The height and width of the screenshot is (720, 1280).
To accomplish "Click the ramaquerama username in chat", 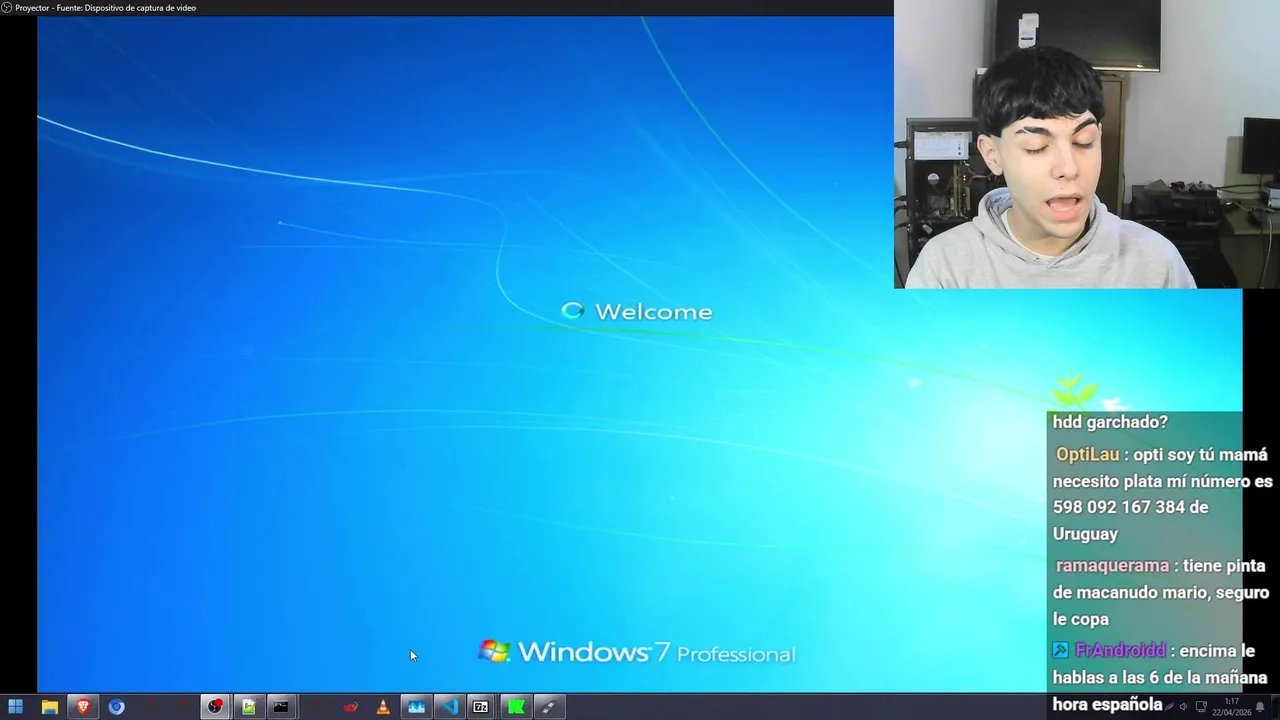I will tap(1112, 565).
